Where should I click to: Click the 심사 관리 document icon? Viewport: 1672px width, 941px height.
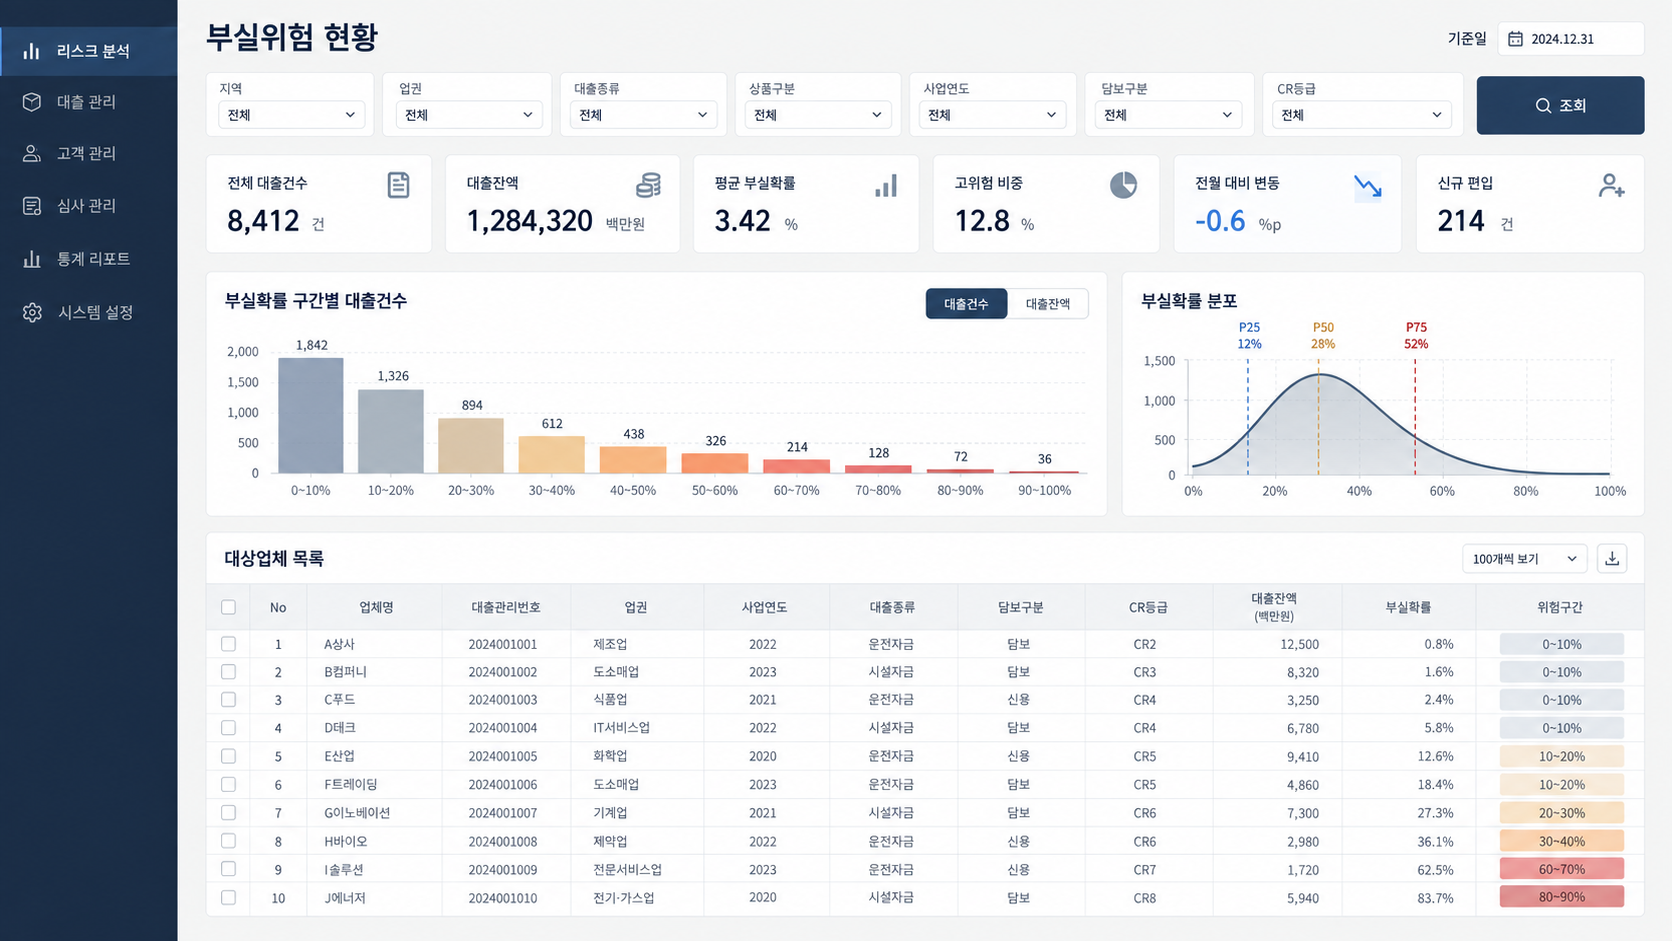(32, 206)
